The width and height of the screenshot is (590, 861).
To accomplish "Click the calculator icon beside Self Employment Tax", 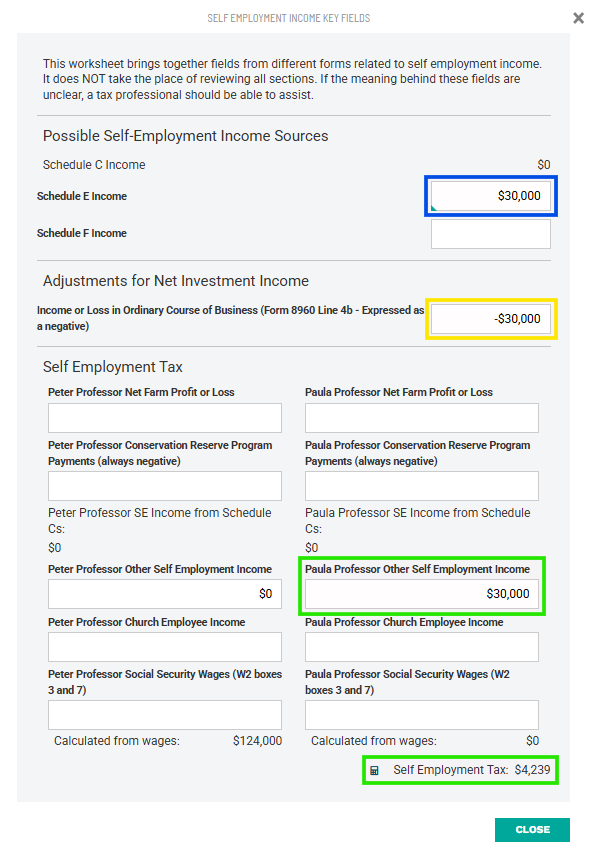I will coord(374,770).
